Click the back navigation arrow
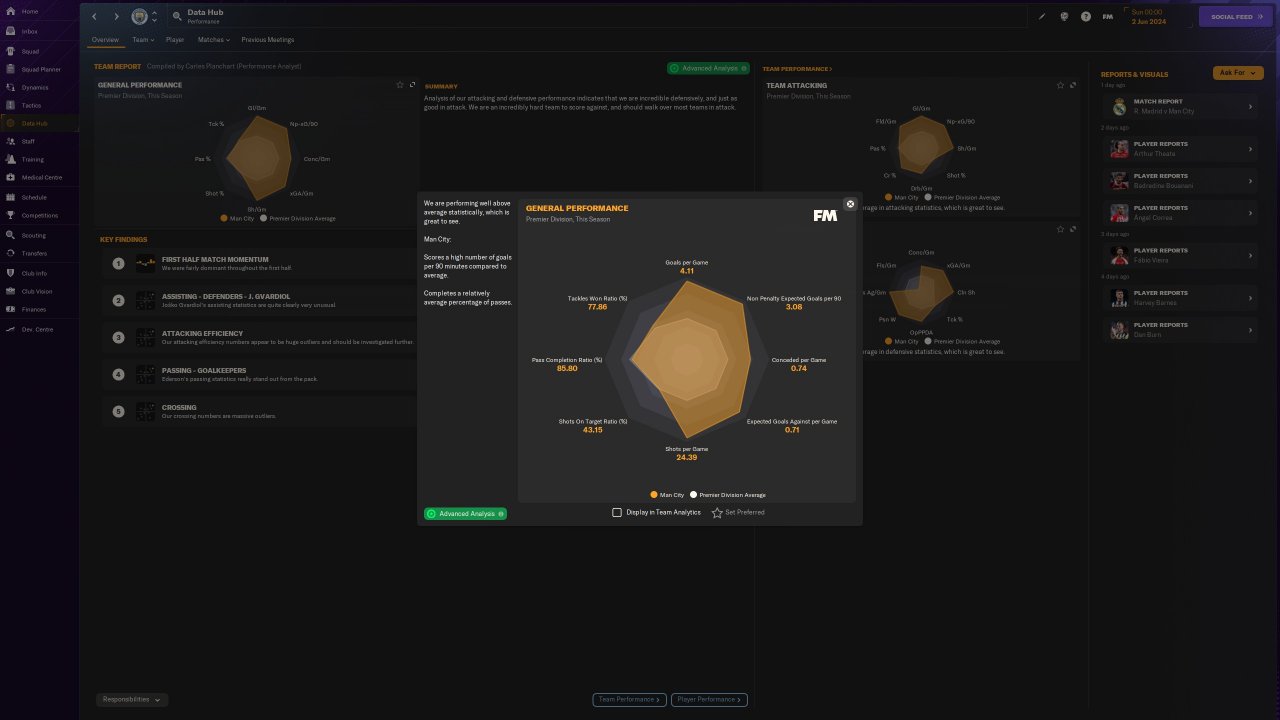 point(95,16)
